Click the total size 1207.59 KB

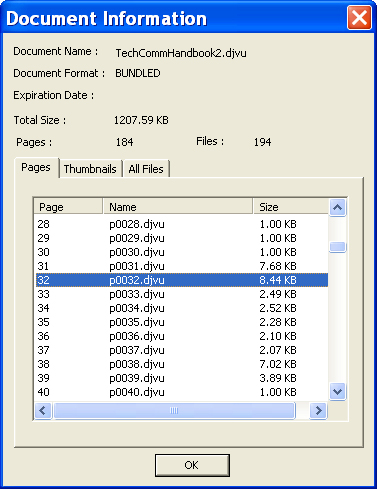click(141, 120)
